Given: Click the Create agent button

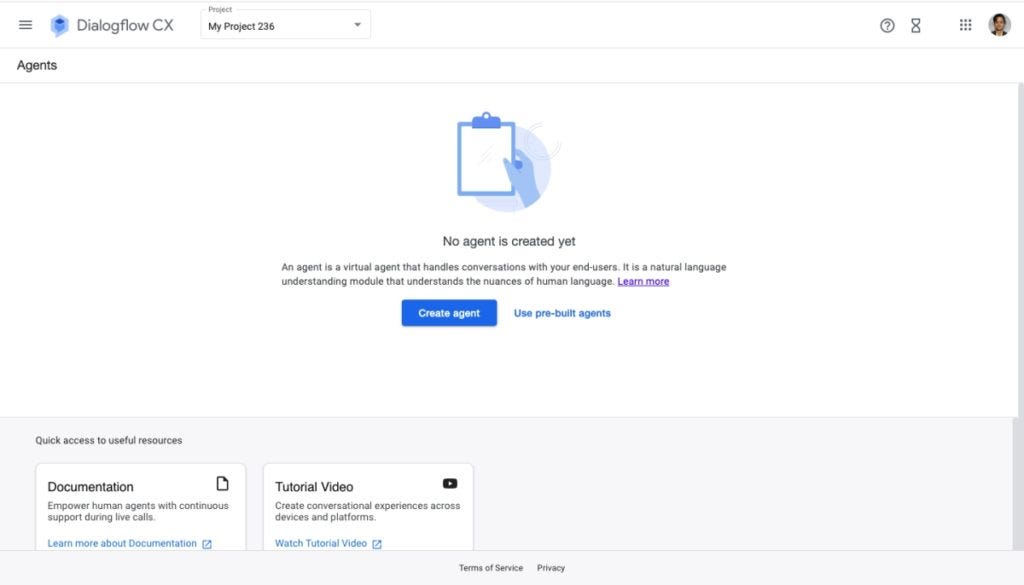Looking at the screenshot, I should pyautogui.click(x=449, y=313).
